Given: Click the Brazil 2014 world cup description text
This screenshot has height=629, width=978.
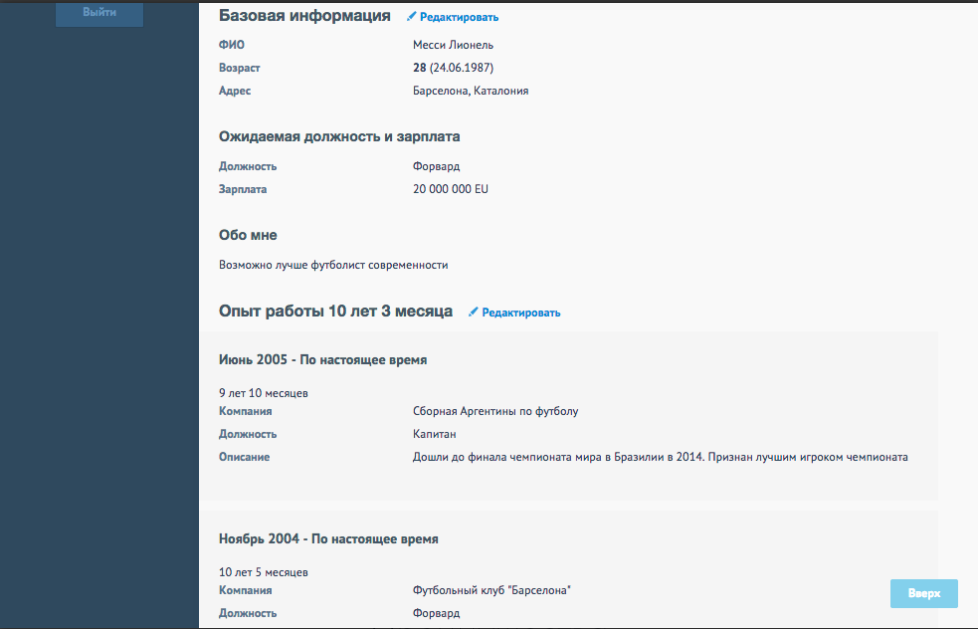Looking at the screenshot, I should [x=659, y=456].
